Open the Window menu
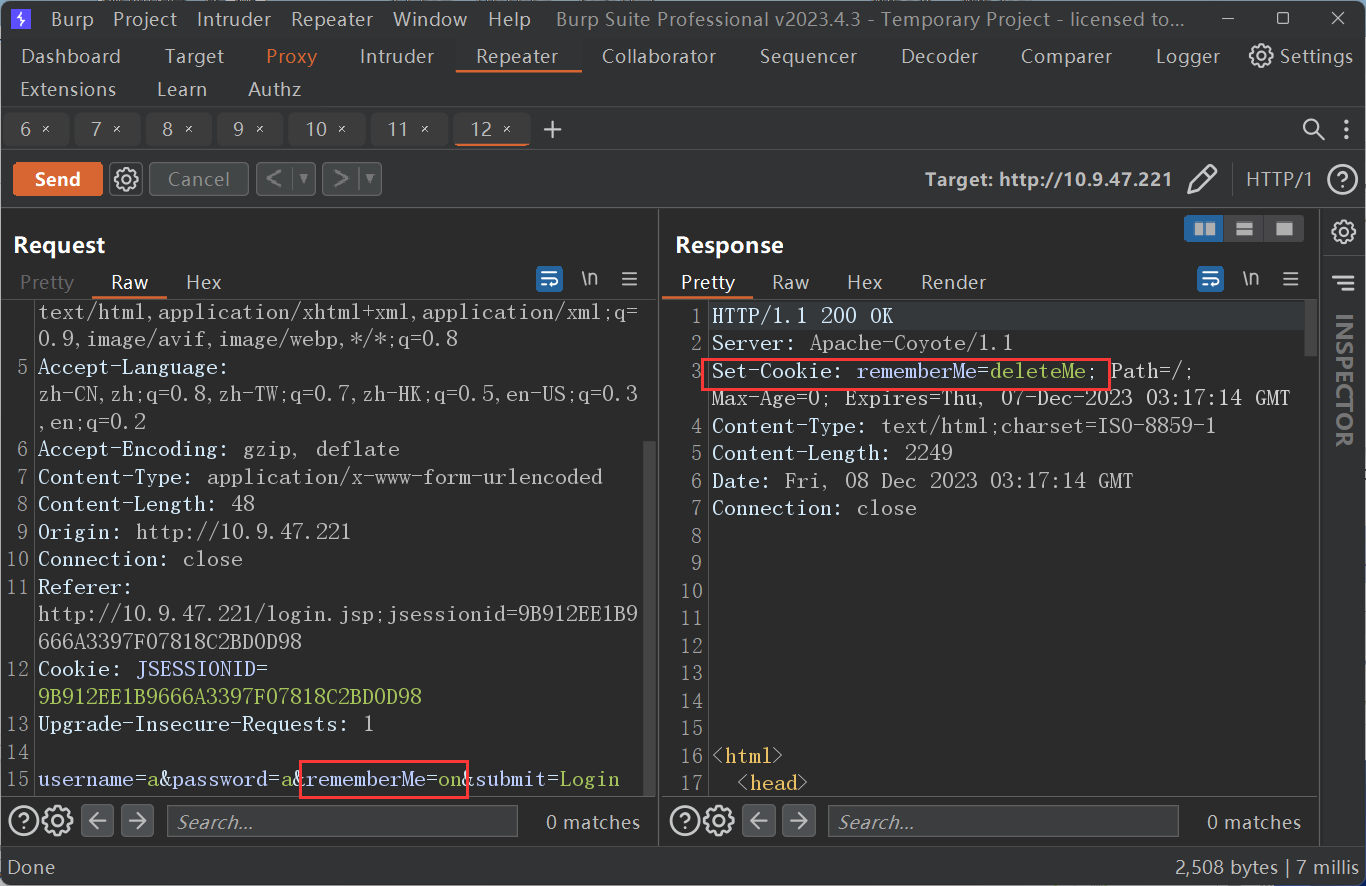 click(430, 19)
